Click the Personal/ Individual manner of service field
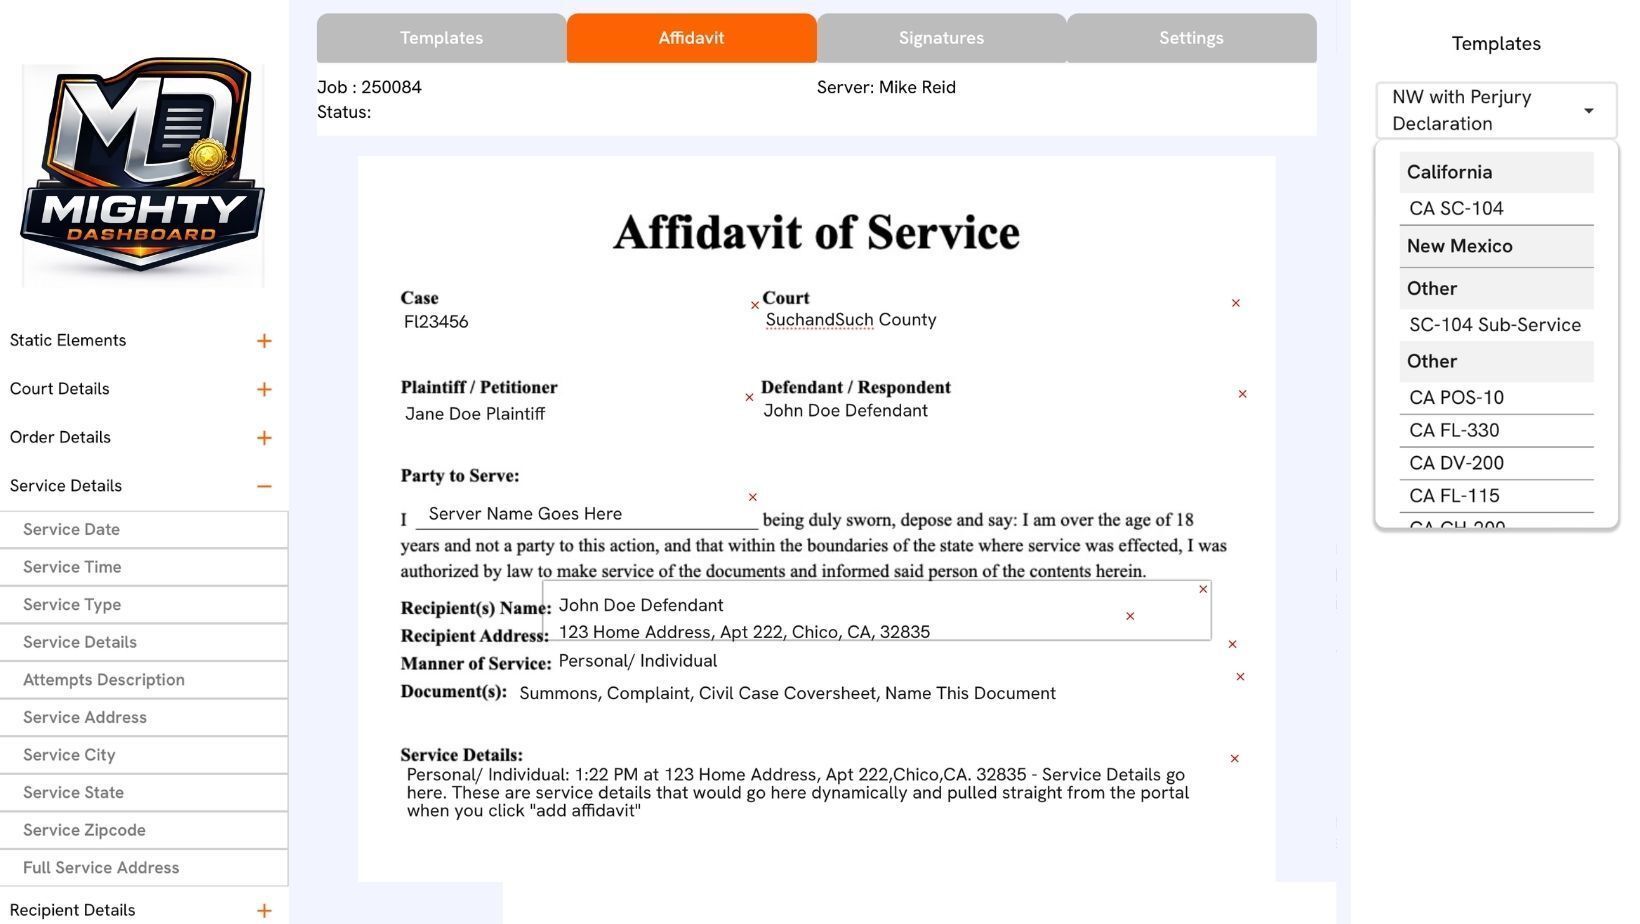This screenshot has height=924, width=1640. click(x=638, y=661)
